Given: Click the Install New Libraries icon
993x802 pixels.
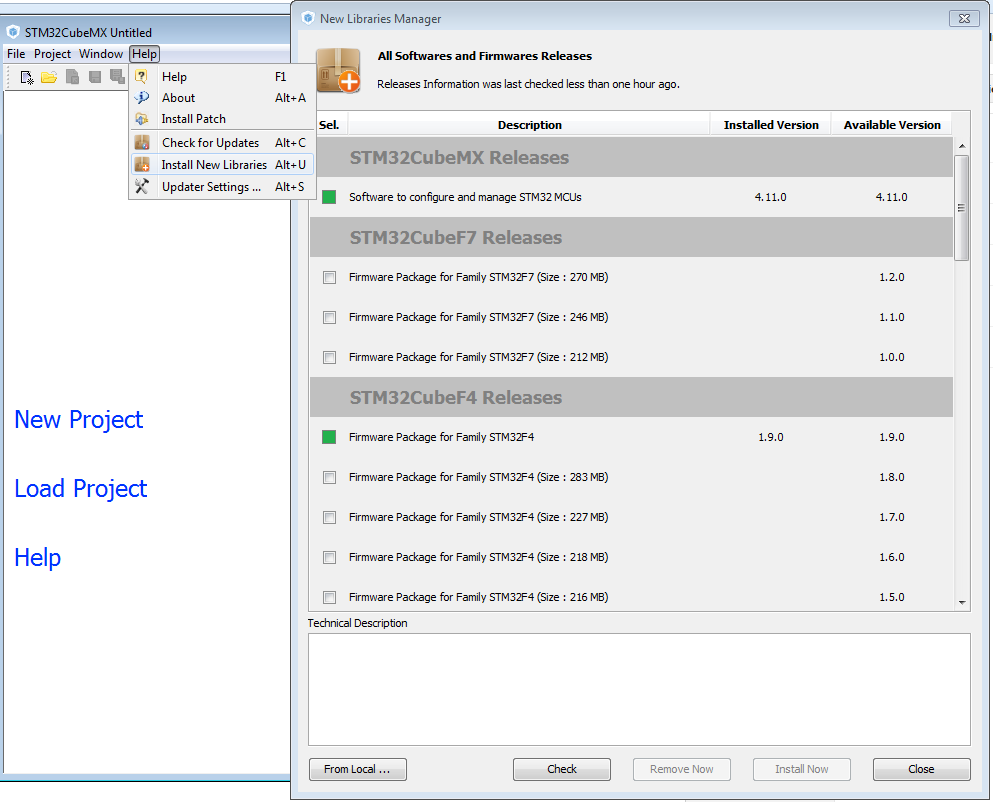Looking at the screenshot, I should click(x=142, y=165).
